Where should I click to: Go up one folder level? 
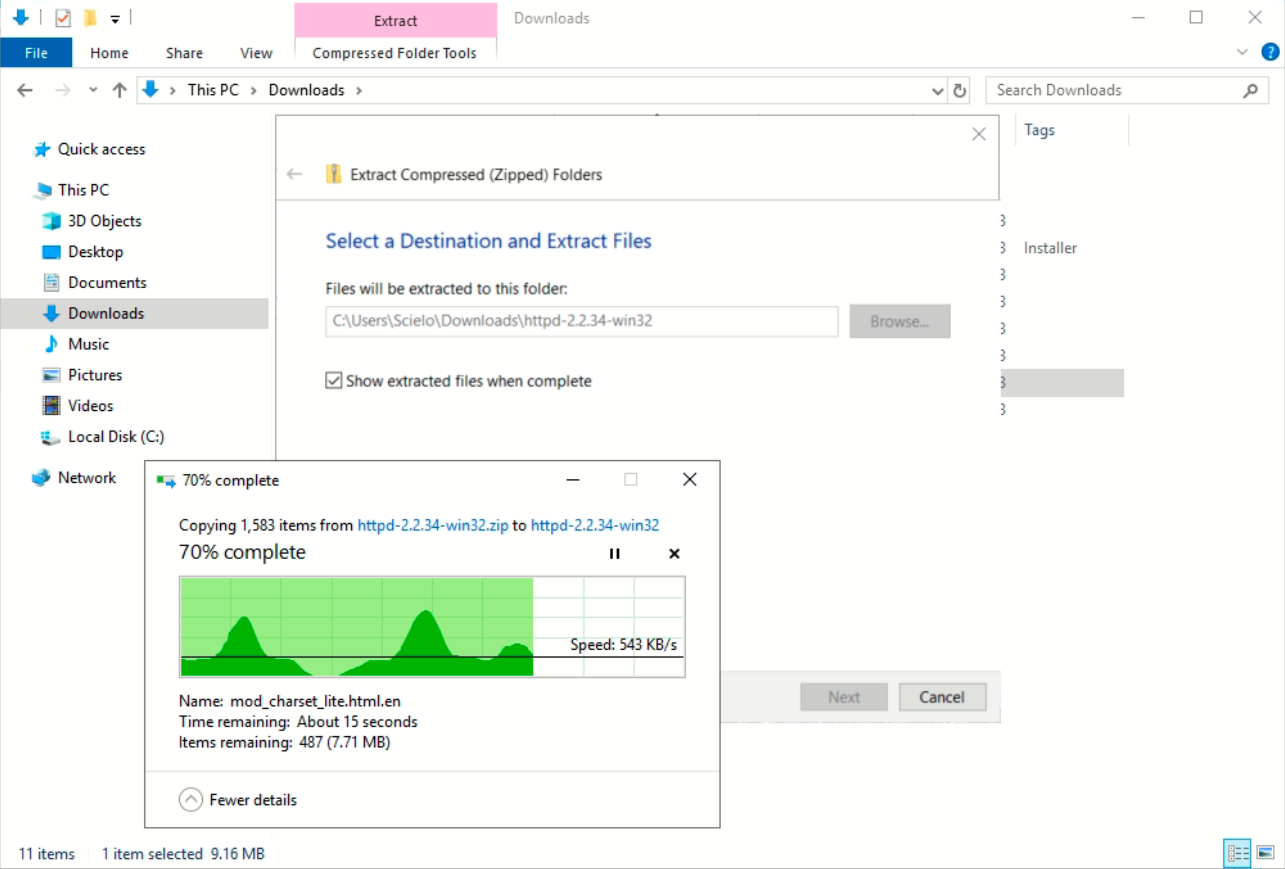(120, 91)
